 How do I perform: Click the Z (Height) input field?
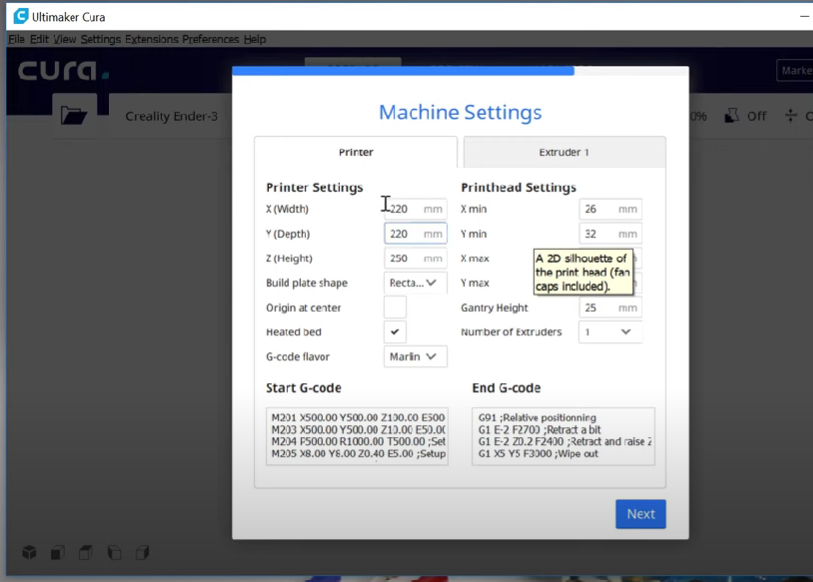click(415, 258)
